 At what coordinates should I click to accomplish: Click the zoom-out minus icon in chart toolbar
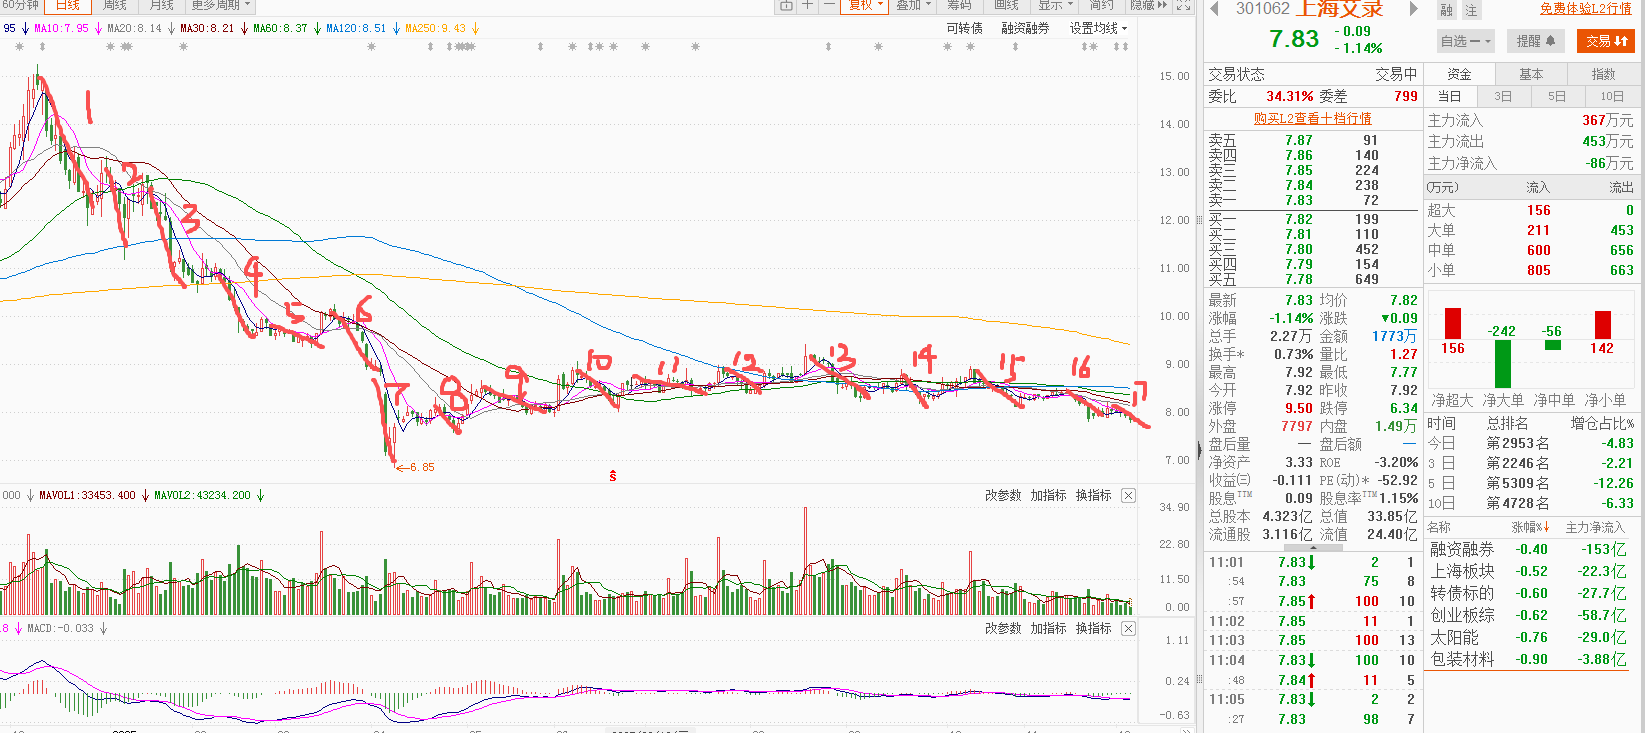point(829,6)
